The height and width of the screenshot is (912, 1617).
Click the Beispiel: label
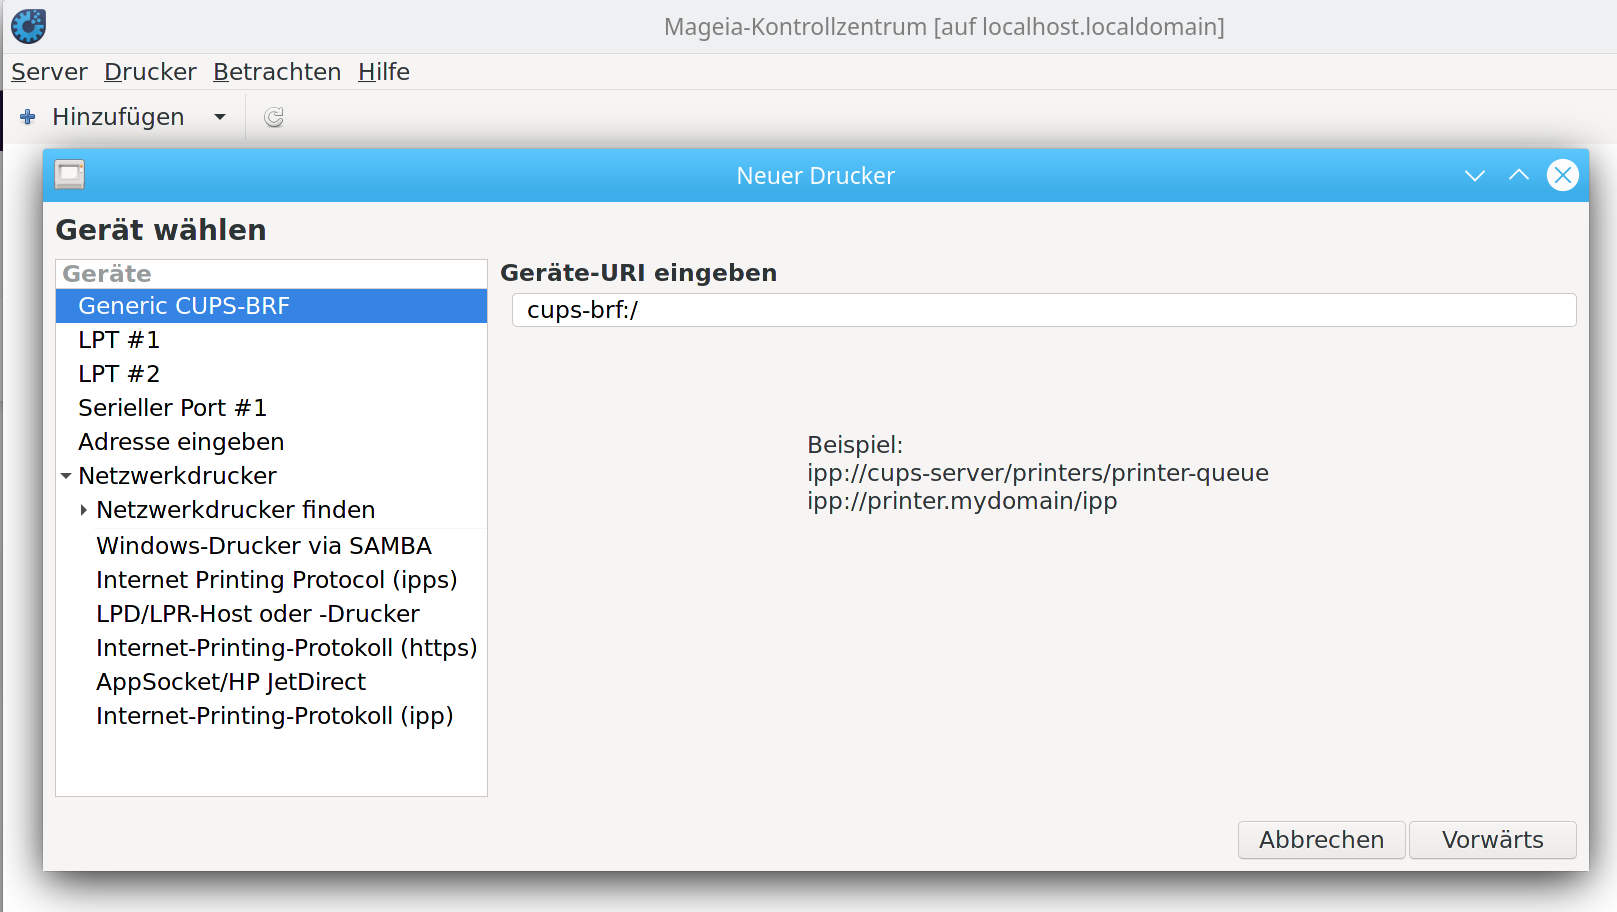(855, 445)
